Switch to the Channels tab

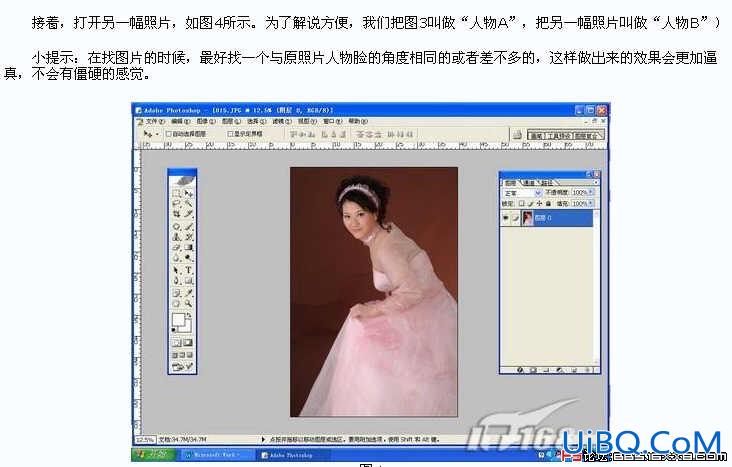point(529,183)
